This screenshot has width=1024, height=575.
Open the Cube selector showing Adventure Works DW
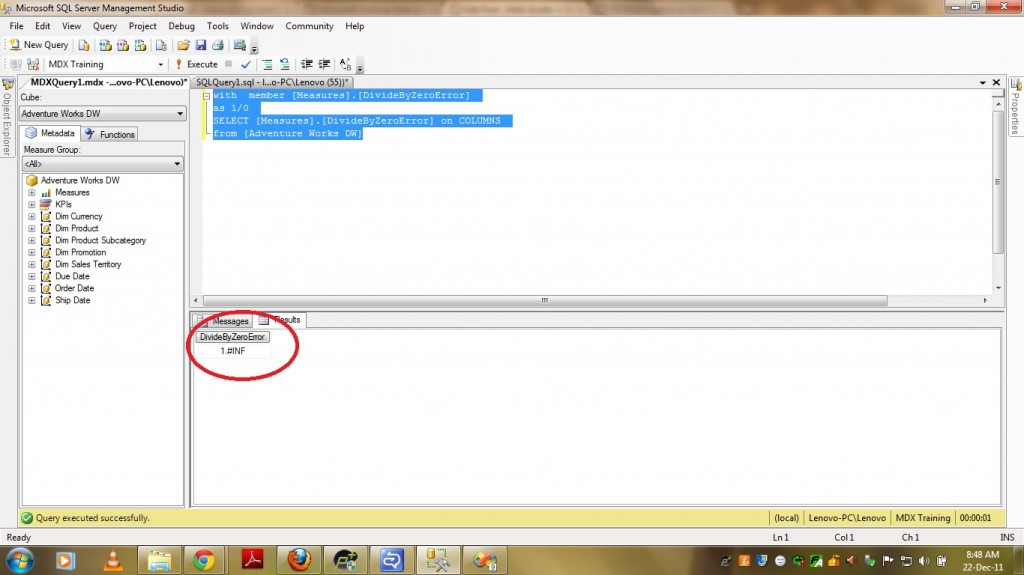point(103,114)
